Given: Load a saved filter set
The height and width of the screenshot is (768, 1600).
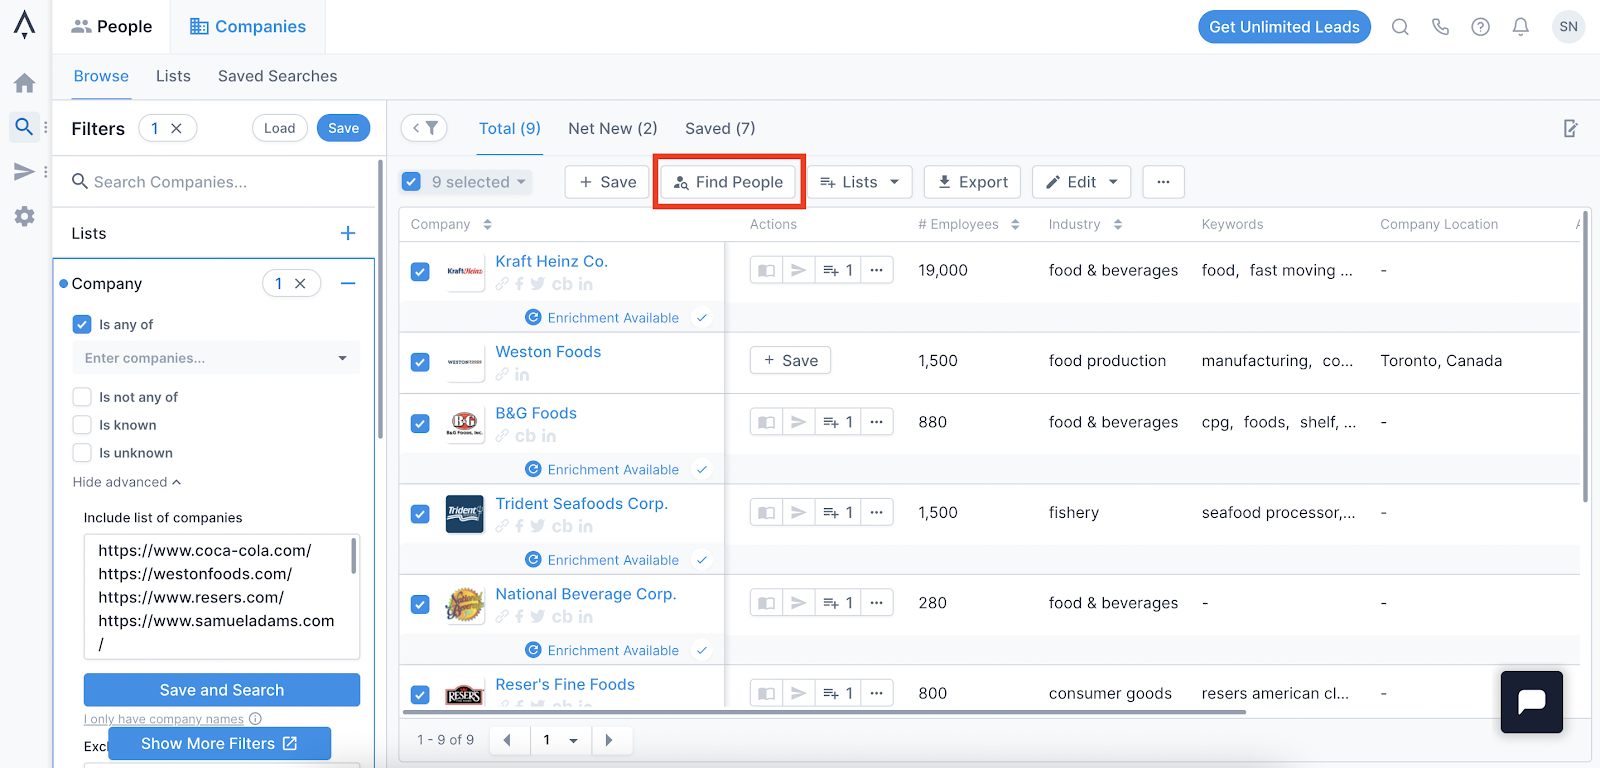Looking at the screenshot, I should tap(280, 128).
